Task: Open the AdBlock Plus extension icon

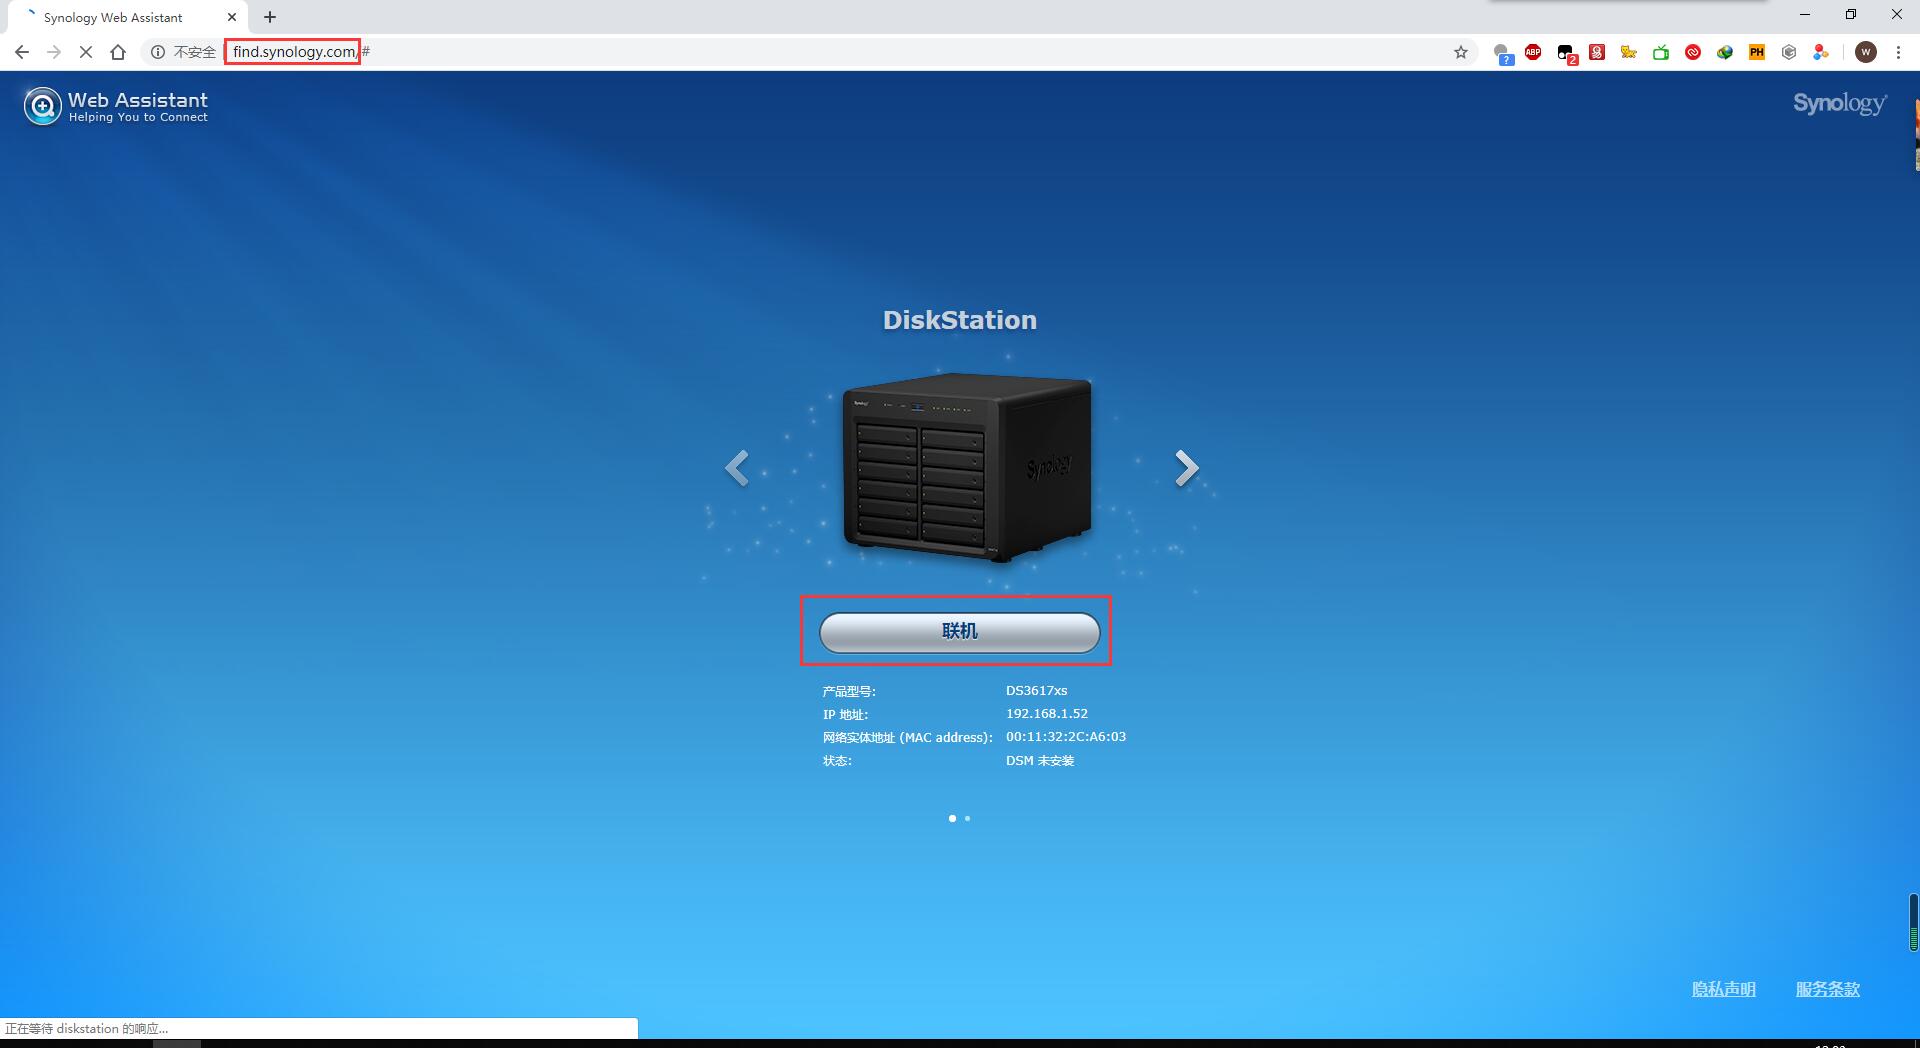Action: (1533, 52)
